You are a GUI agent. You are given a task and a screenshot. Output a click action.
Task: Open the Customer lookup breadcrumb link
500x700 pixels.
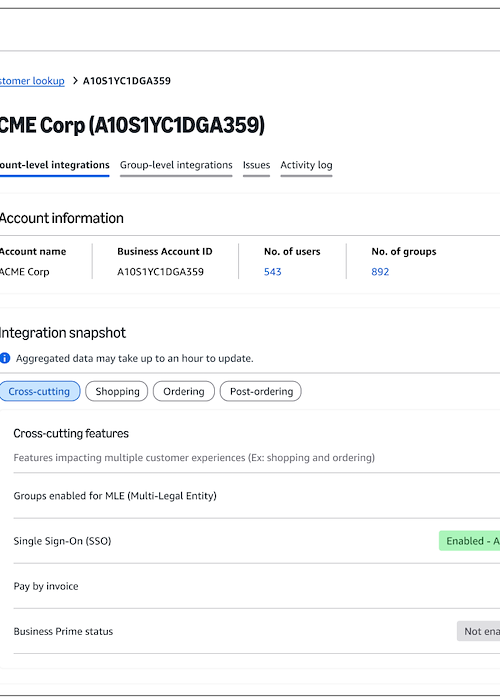32,81
